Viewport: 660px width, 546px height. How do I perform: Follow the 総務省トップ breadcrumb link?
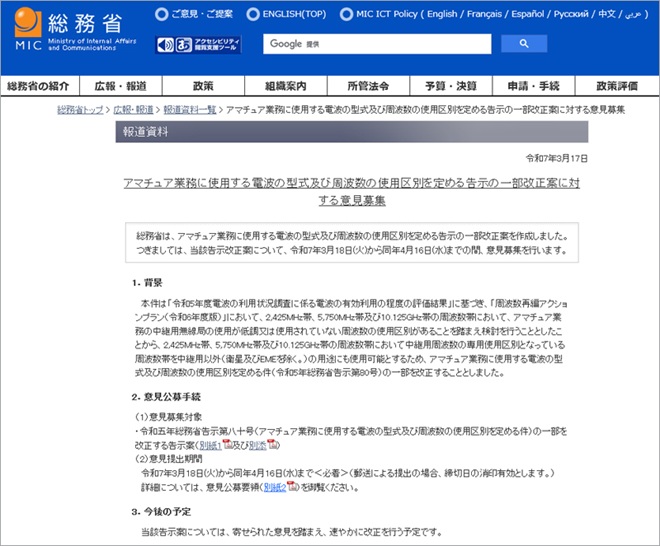[82, 109]
